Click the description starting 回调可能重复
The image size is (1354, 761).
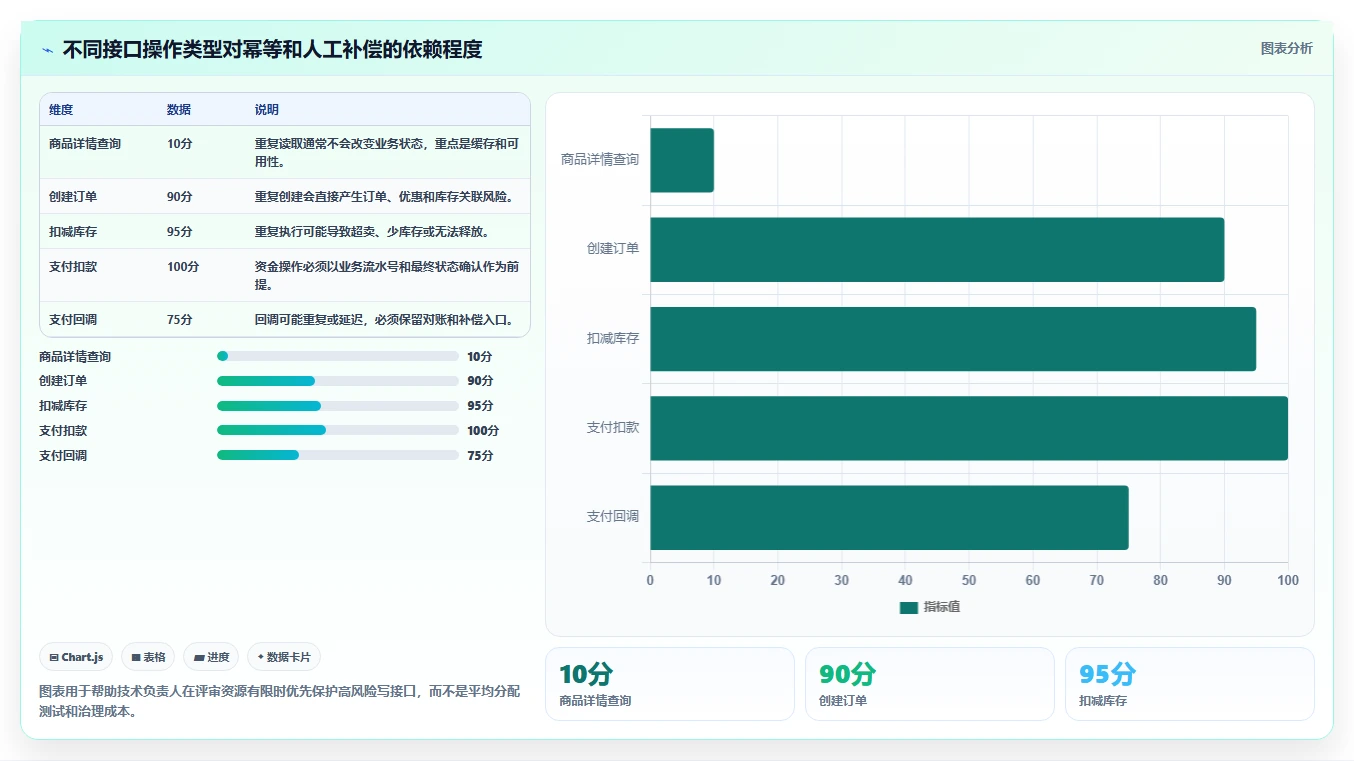pyautogui.click(x=385, y=319)
